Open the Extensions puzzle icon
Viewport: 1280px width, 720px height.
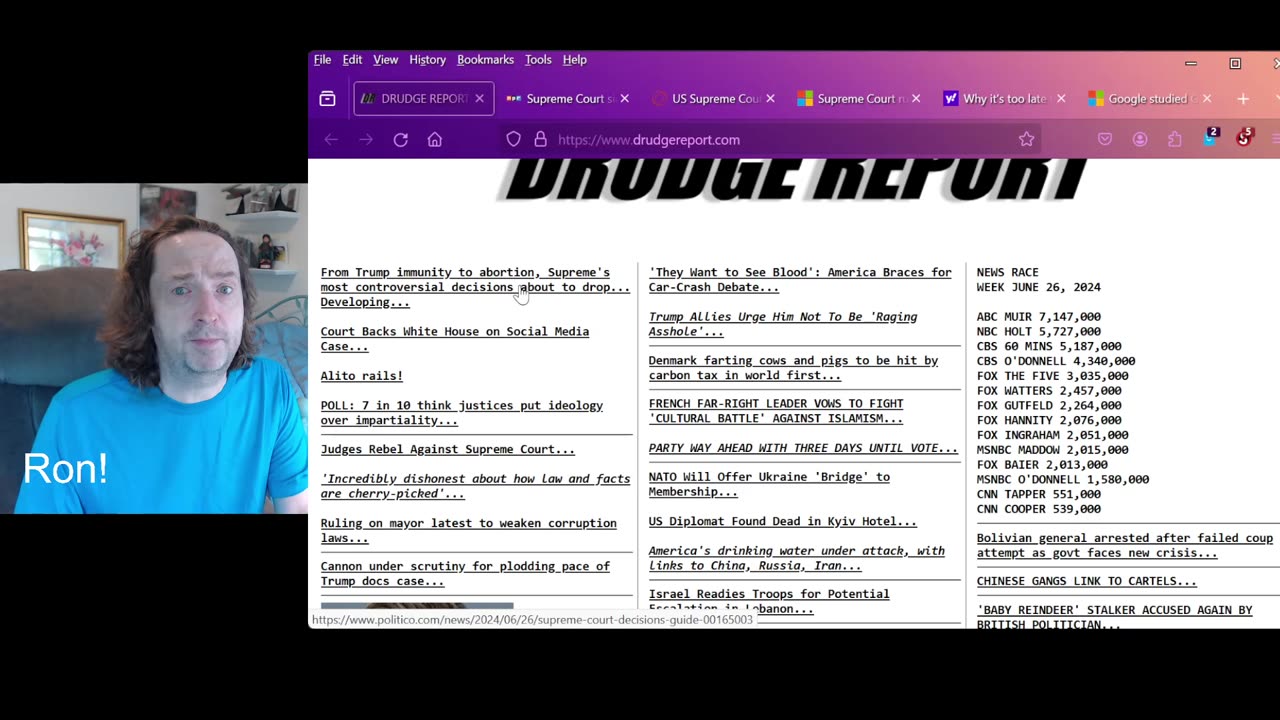pyautogui.click(x=1174, y=140)
